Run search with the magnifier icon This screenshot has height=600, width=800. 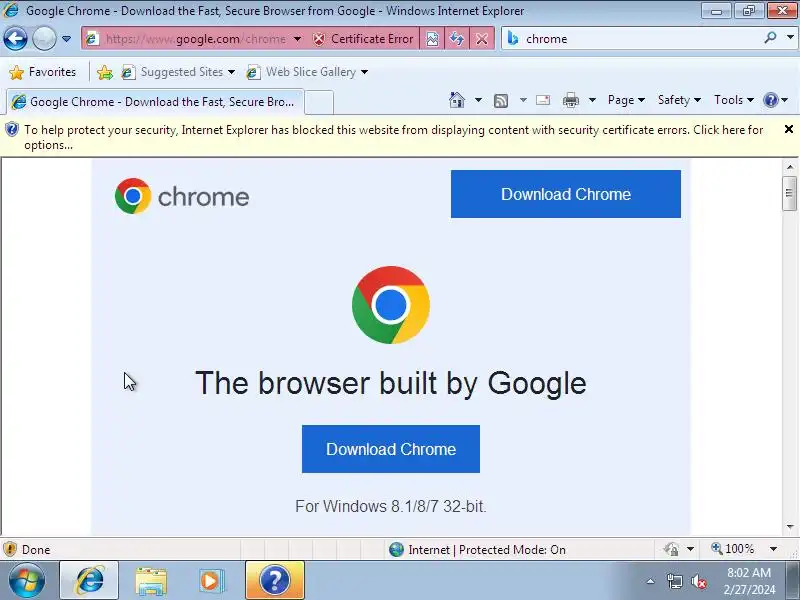pyautogui.click(x=770, y=38)
